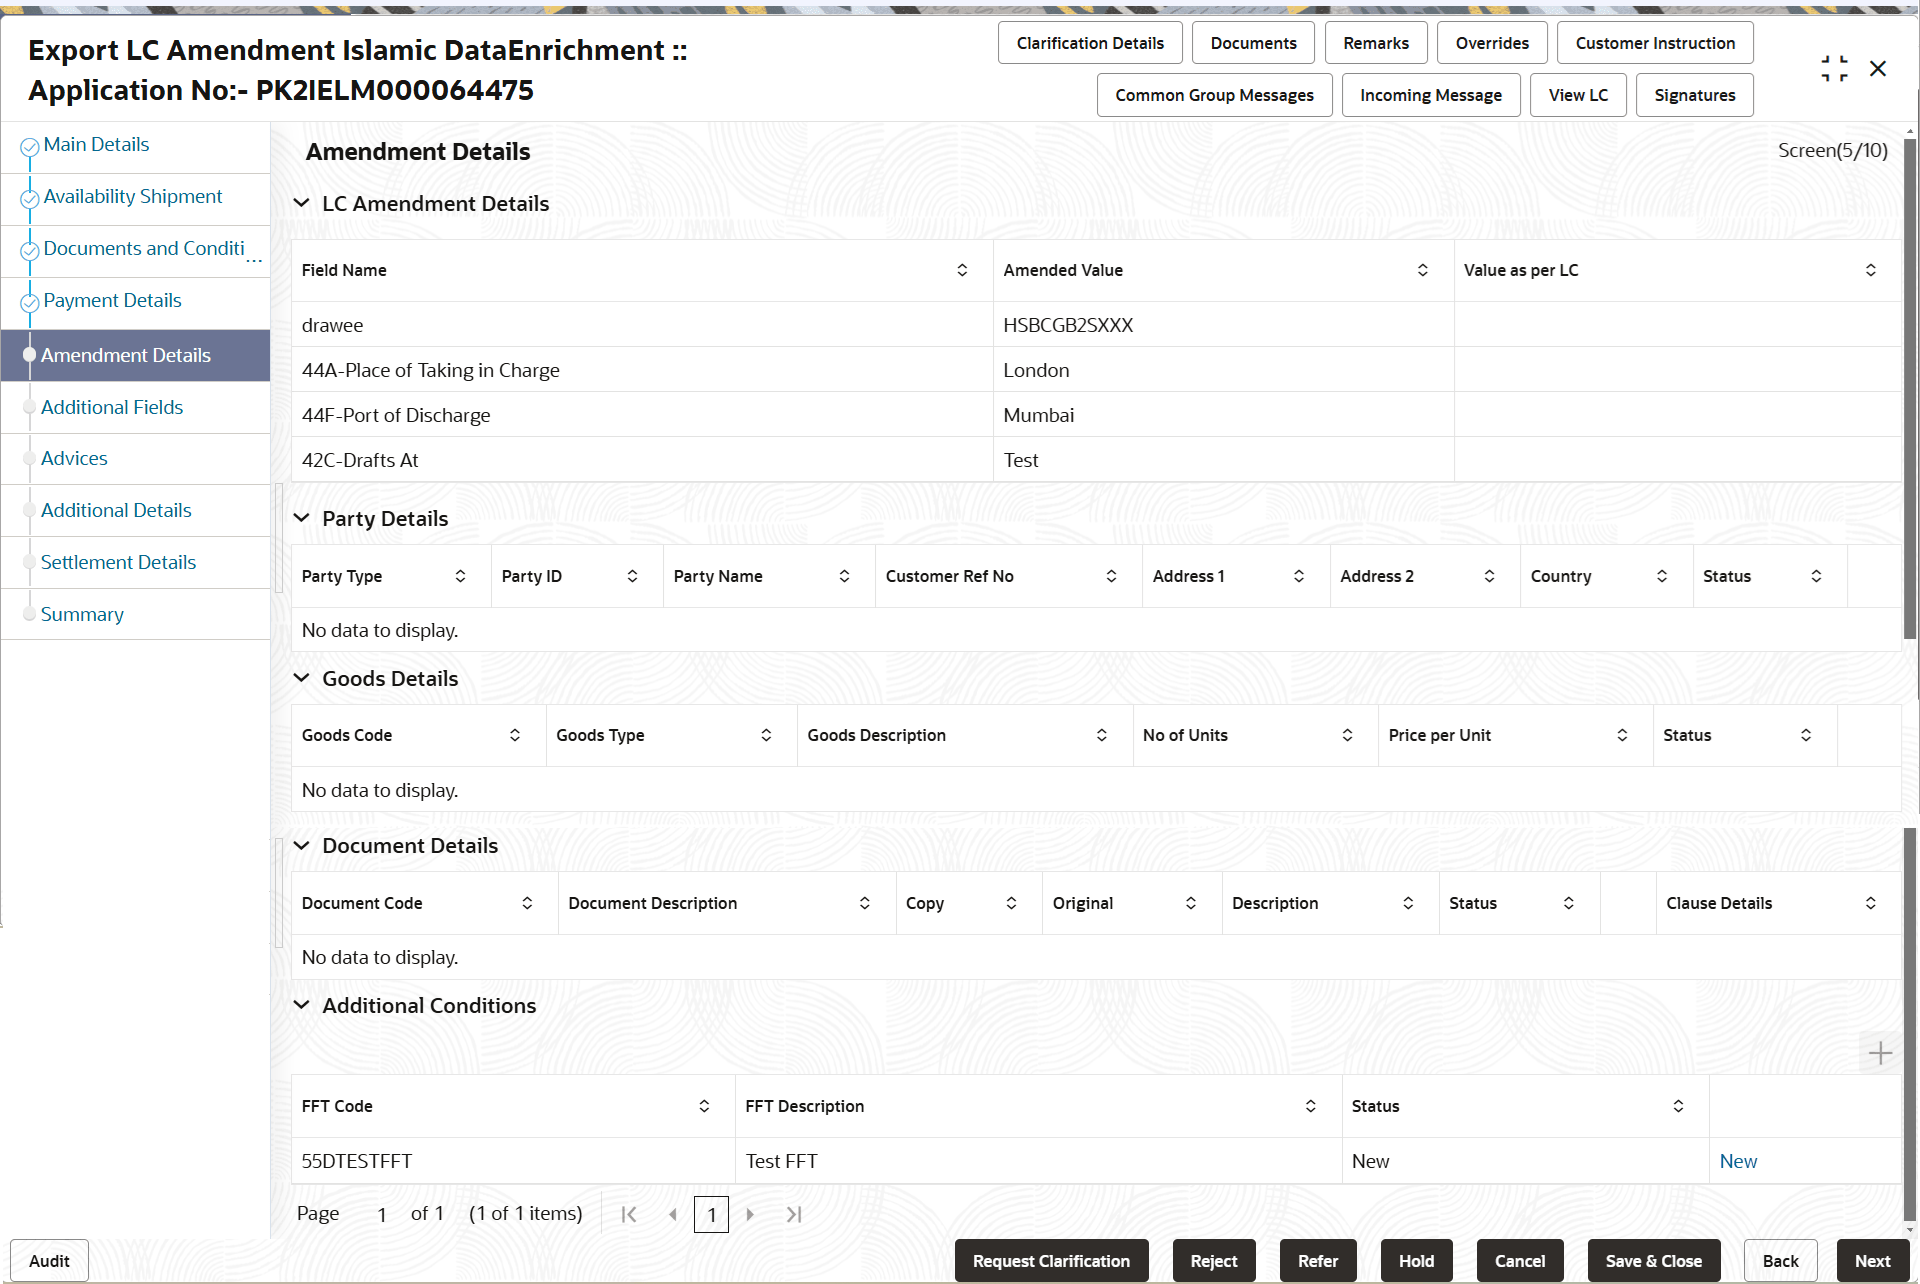
Task: Sort the Field Name column
Action: (x=961, y=270)
